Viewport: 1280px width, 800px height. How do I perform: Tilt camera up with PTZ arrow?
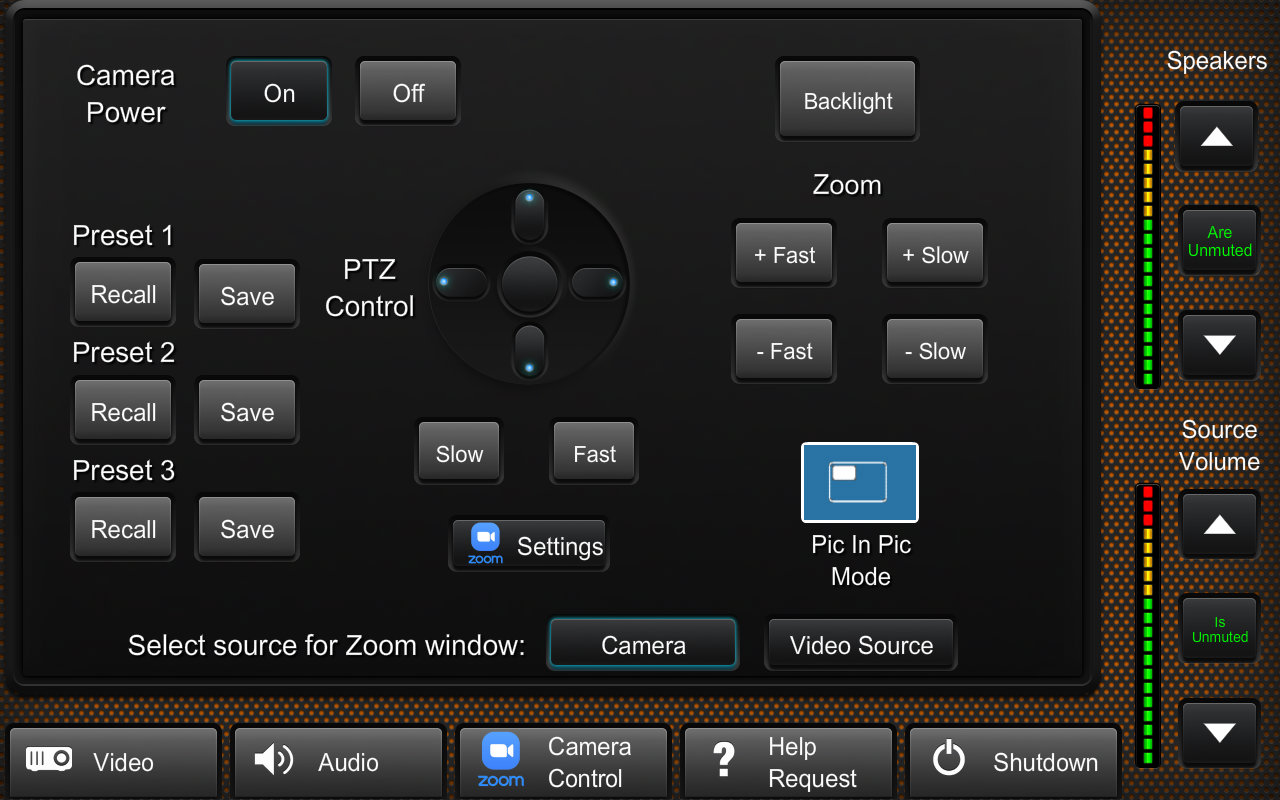pyautogui.click(x=530, y=214)
